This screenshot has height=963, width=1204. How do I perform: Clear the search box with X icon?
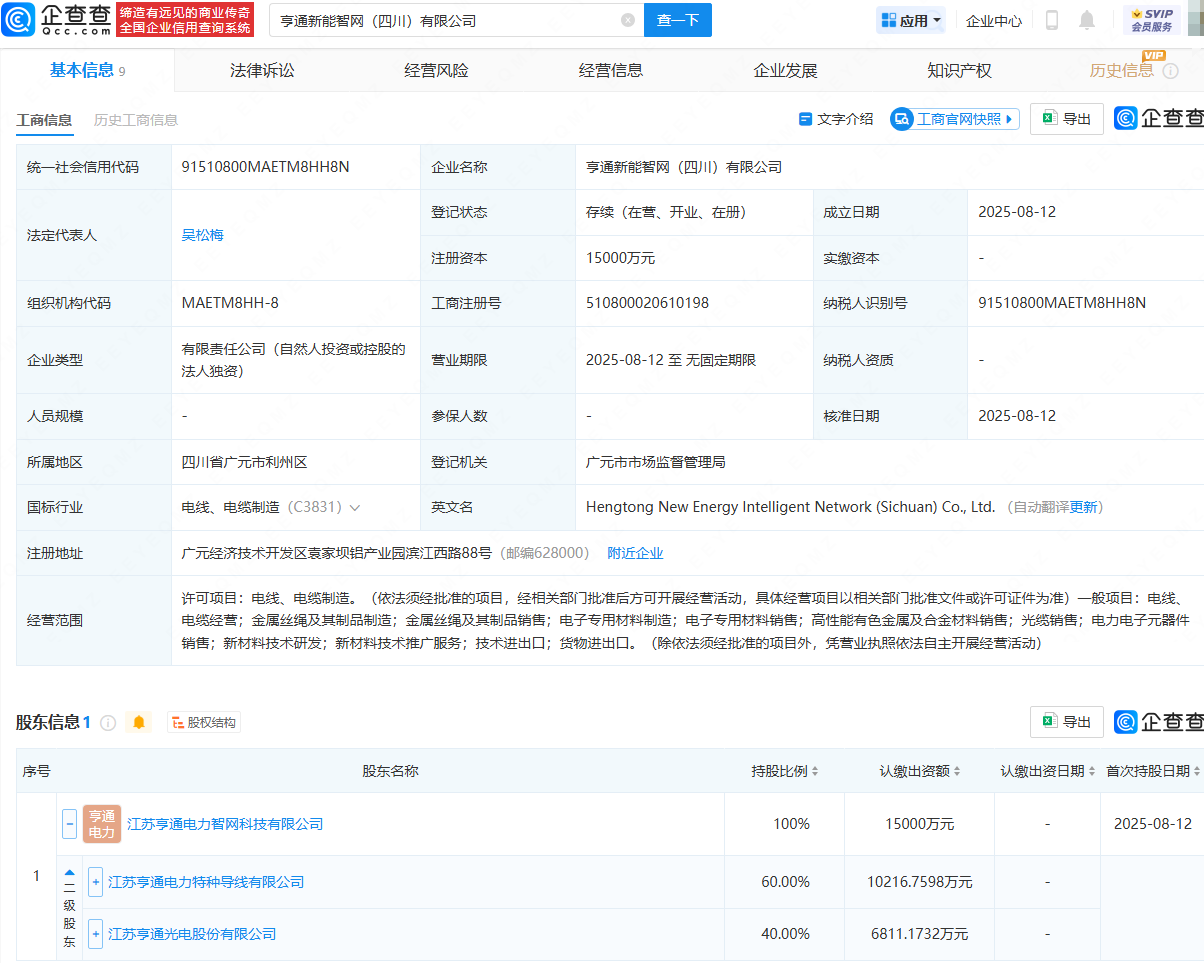coord(627,20)
